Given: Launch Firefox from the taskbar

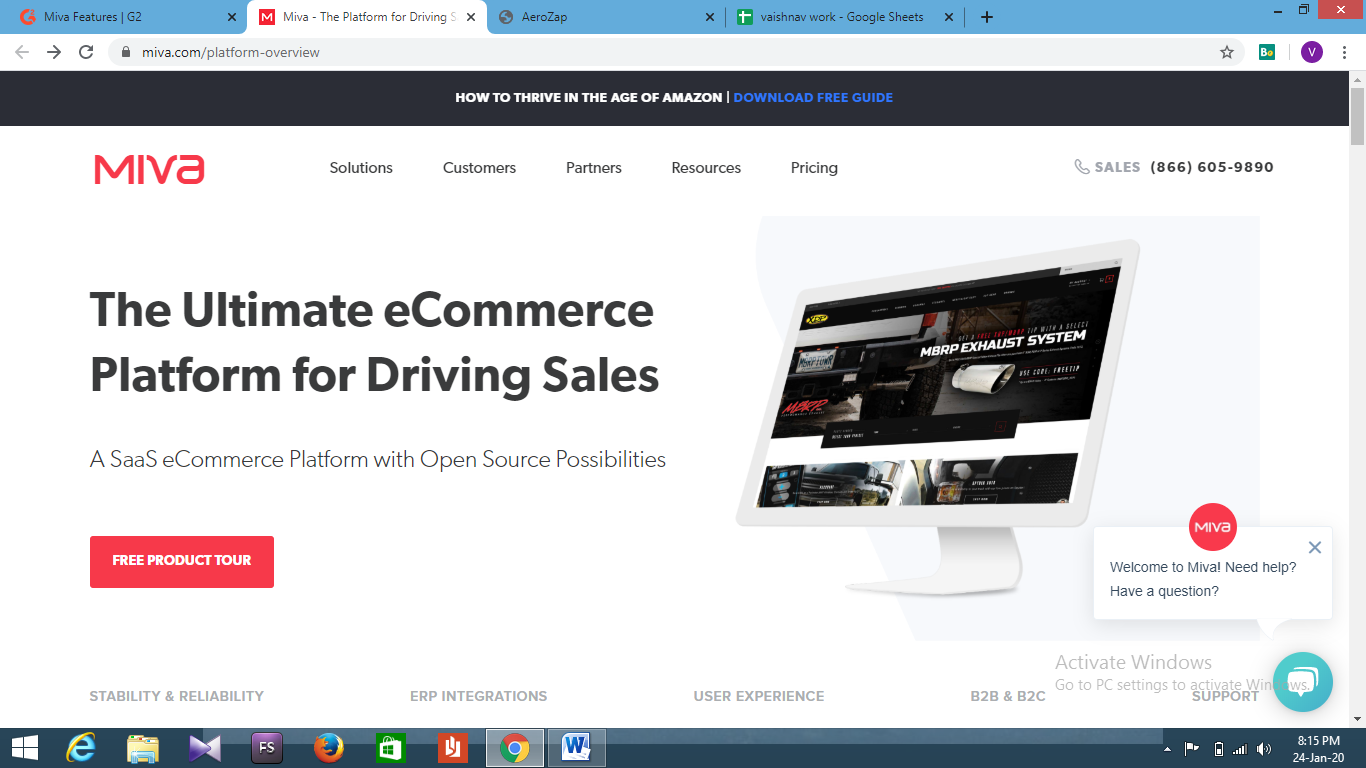Looking at the screenshot, I should (x=329, y=748).
